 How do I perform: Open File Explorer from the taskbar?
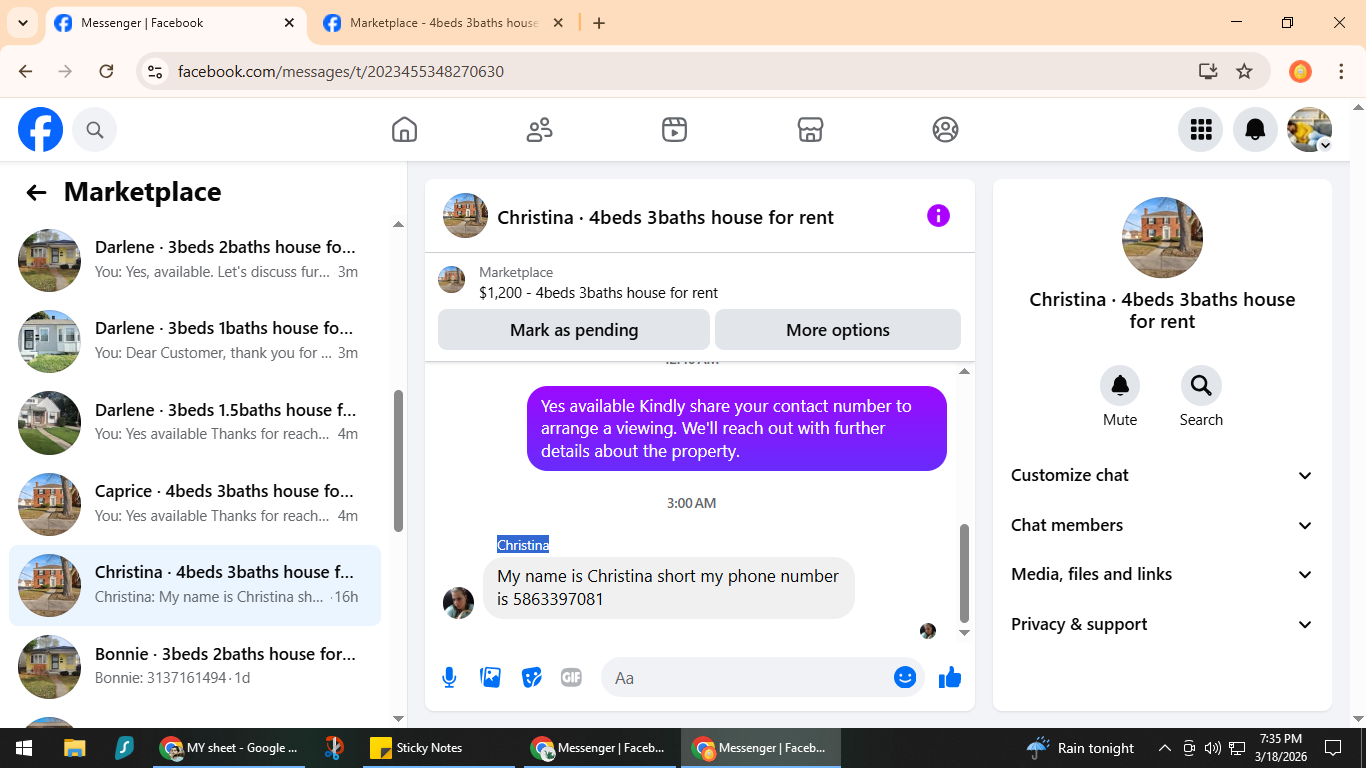point(74,748)
